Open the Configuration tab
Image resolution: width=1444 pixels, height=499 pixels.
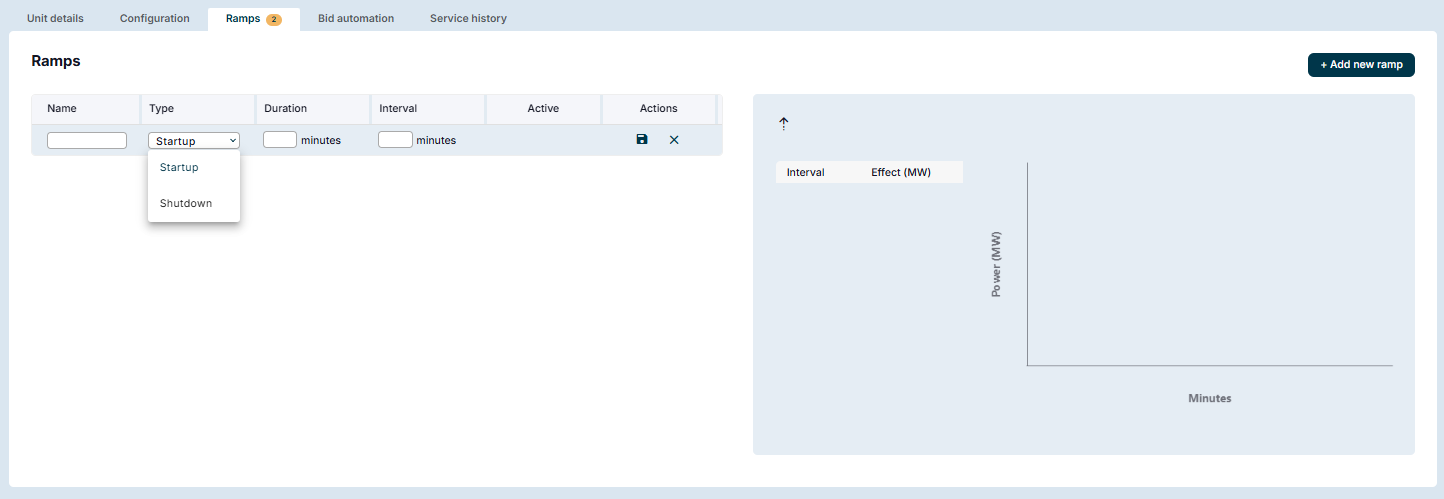click(x=154, y=18)
